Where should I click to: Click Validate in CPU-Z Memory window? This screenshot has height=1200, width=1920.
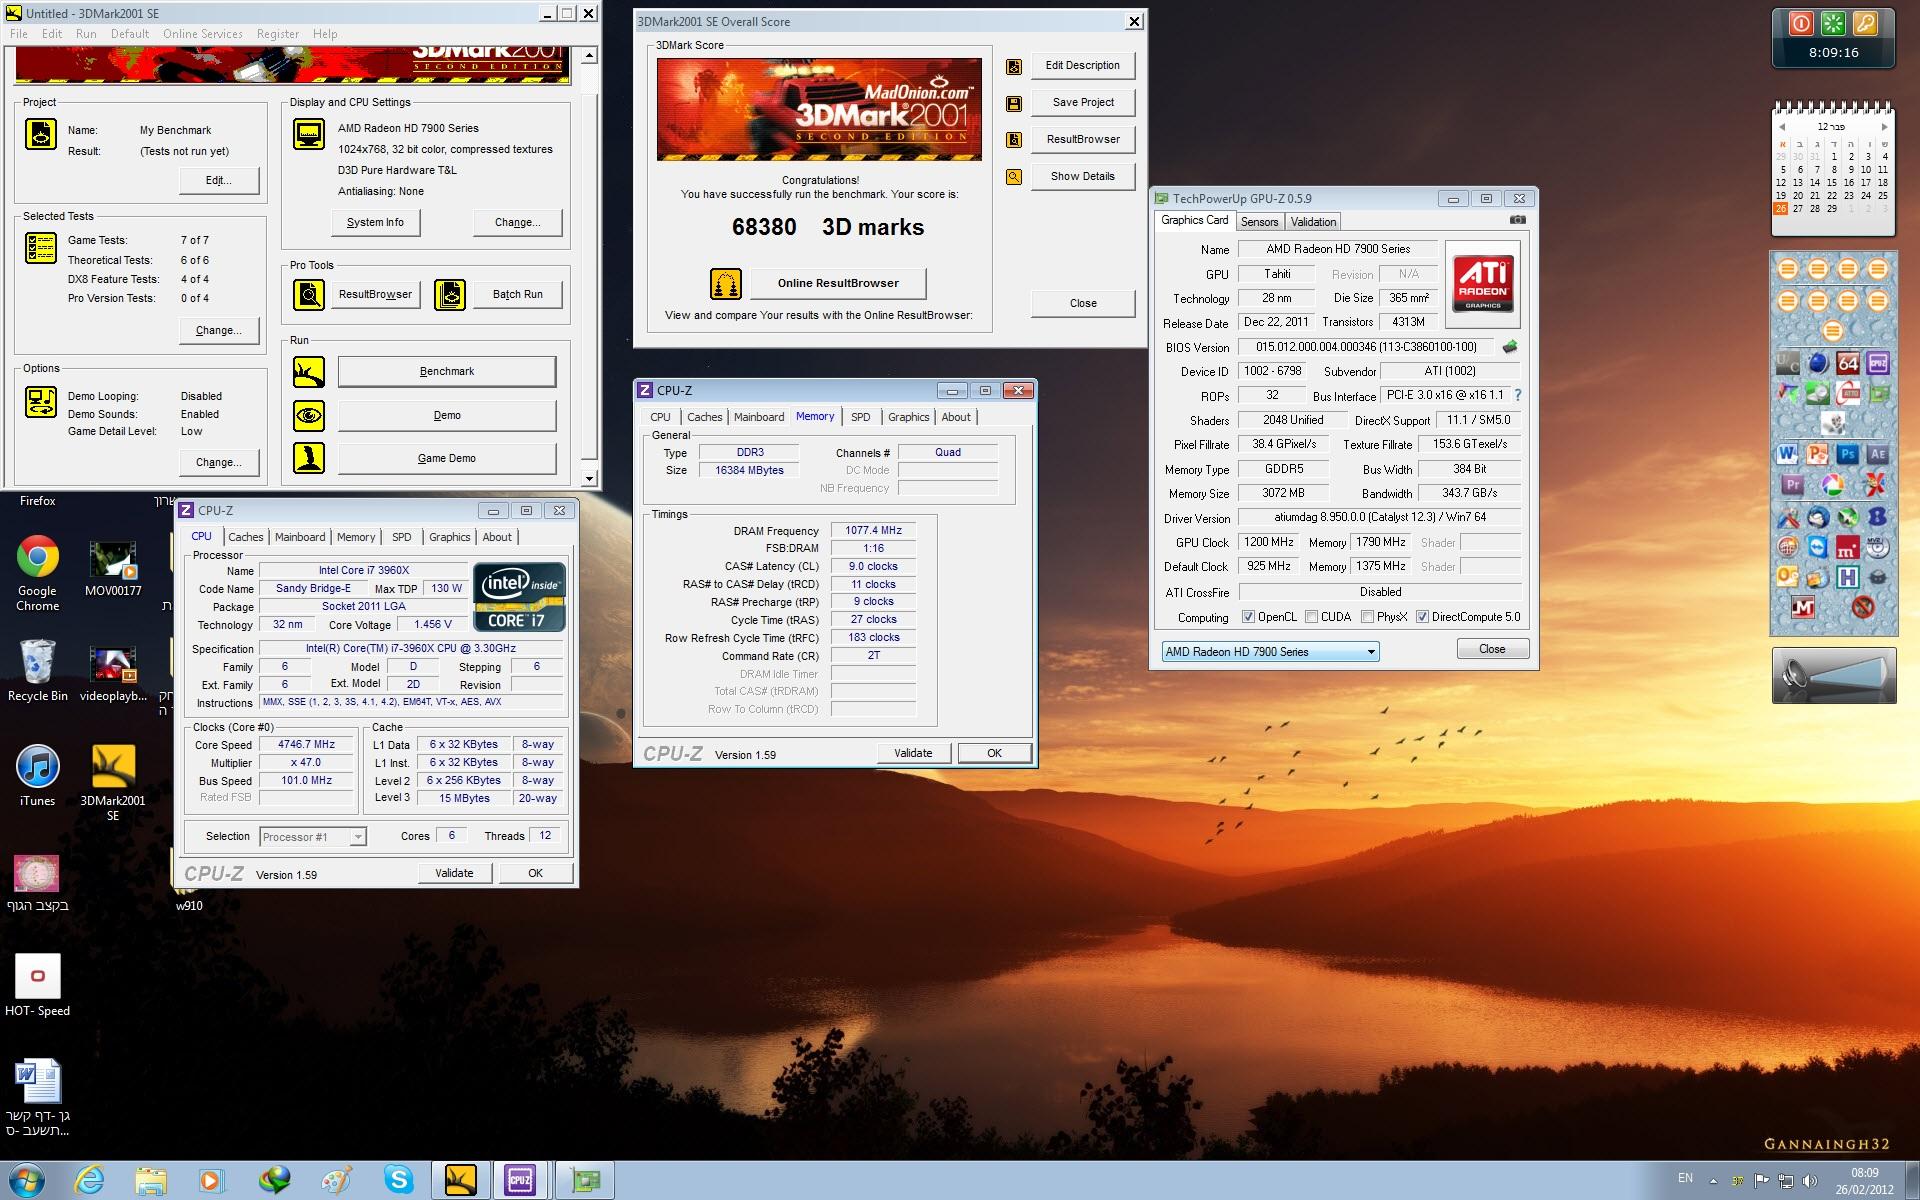tap(913, 754)
